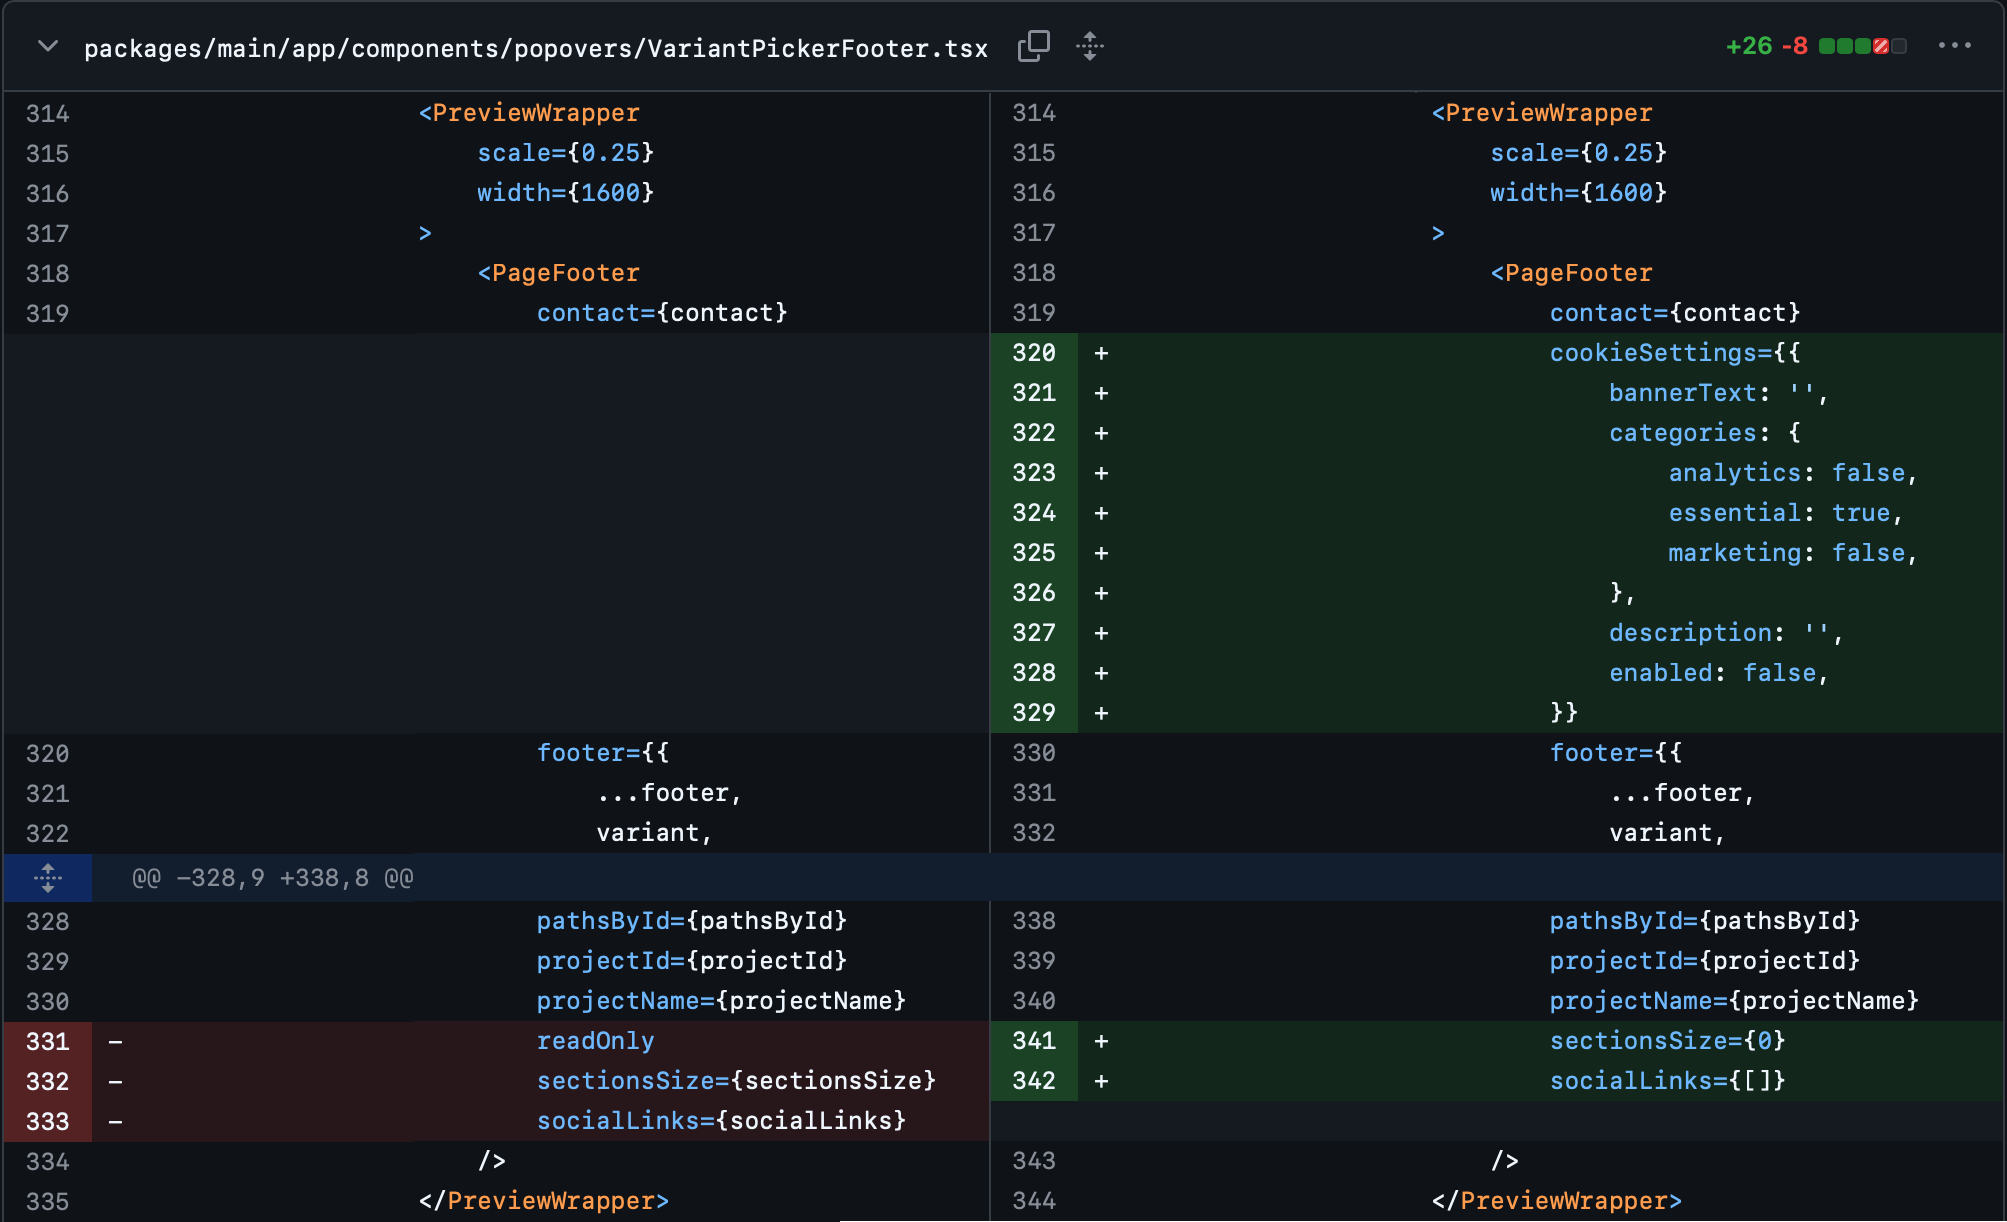Click the minus marker beside line 333
Viewport: 2007px width, 1222px height.
(117, 1121)
